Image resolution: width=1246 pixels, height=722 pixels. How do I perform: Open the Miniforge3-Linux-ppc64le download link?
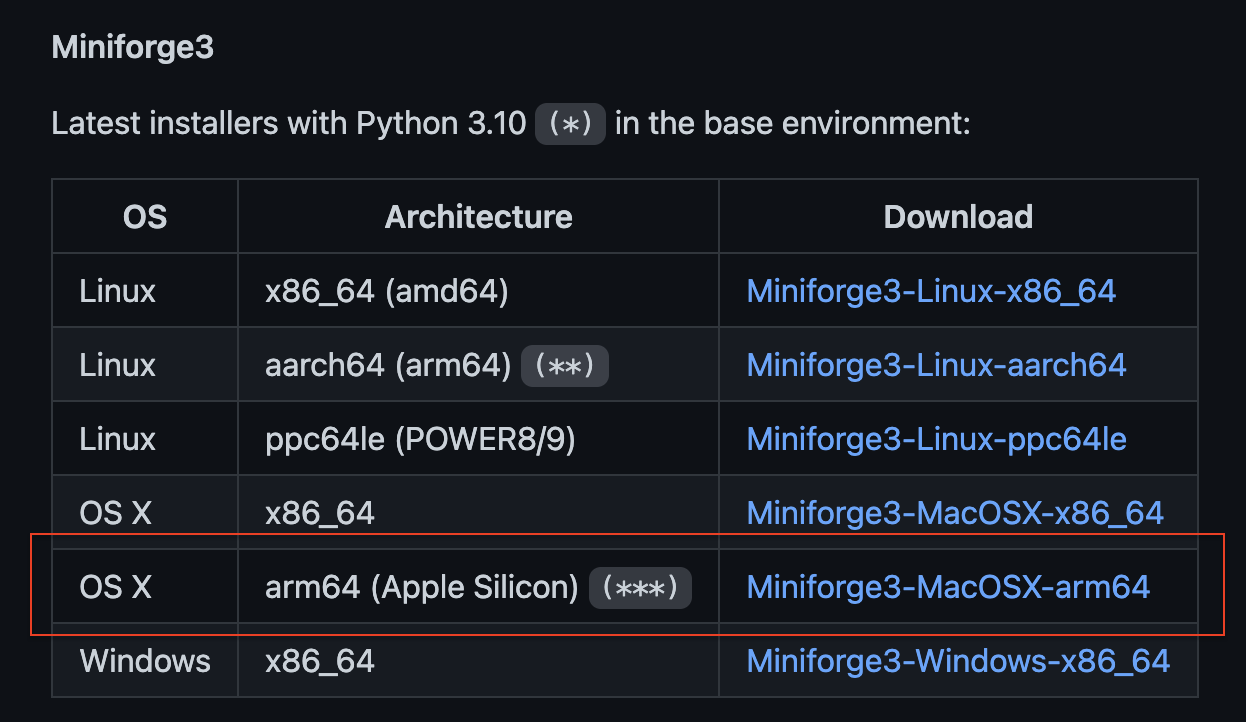coord(936,439)
